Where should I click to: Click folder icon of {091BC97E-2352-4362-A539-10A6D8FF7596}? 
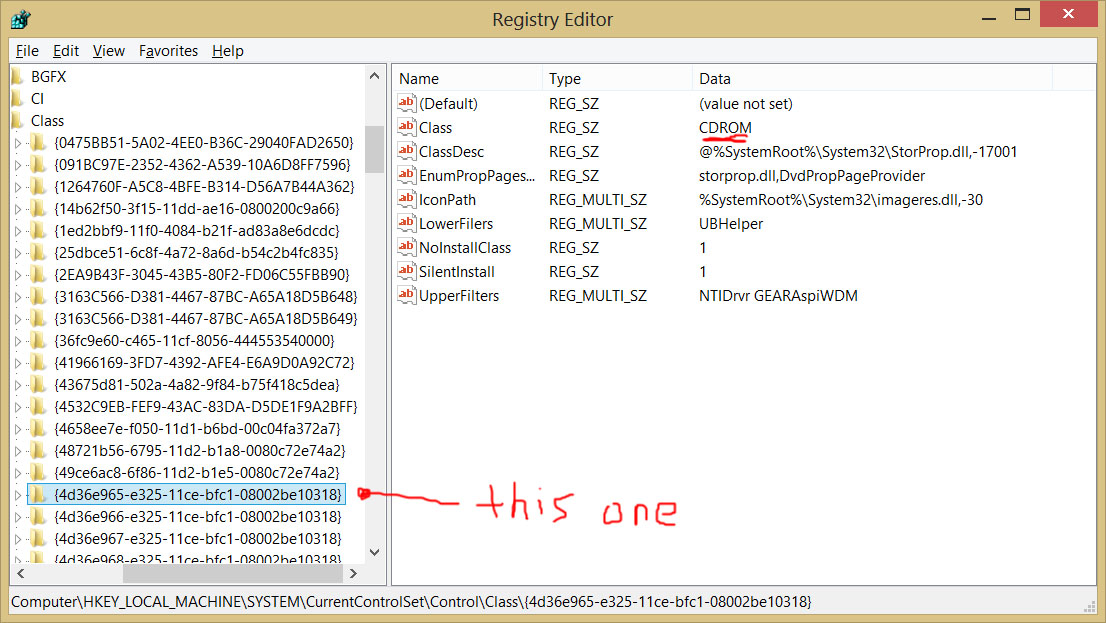pyautogui.click(x=38, y=164)
